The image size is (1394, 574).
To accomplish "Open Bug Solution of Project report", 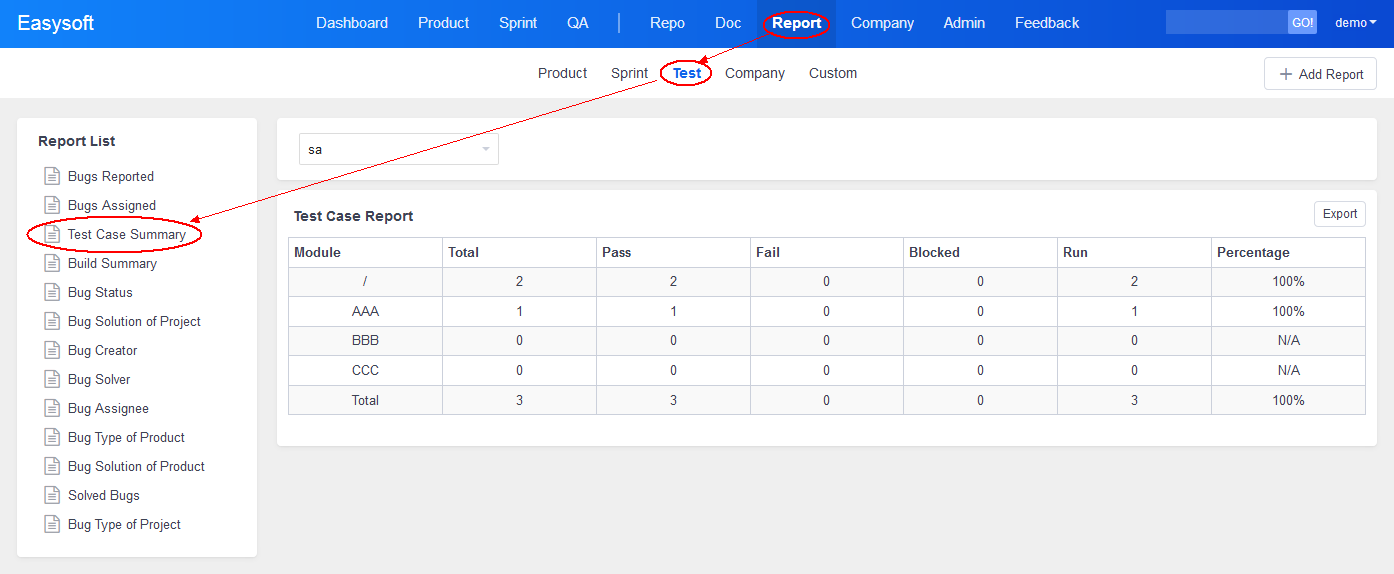I will pos(134,321).
